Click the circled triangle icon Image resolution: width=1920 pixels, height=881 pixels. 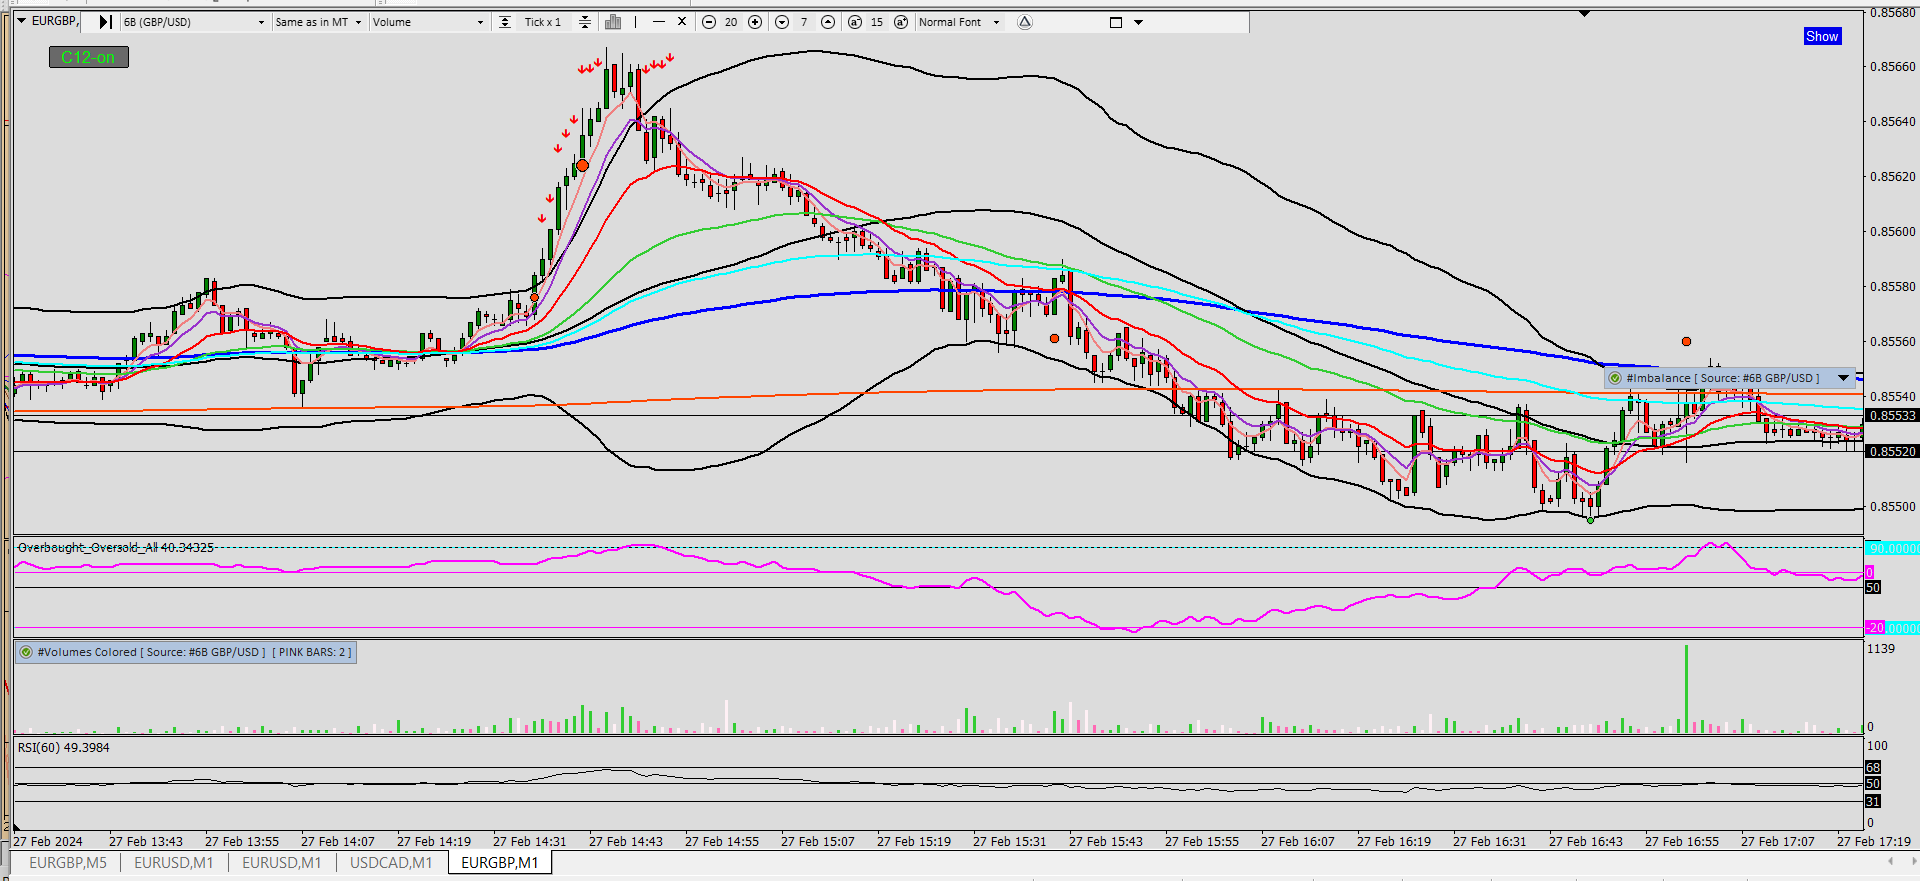click(1025, 22)
